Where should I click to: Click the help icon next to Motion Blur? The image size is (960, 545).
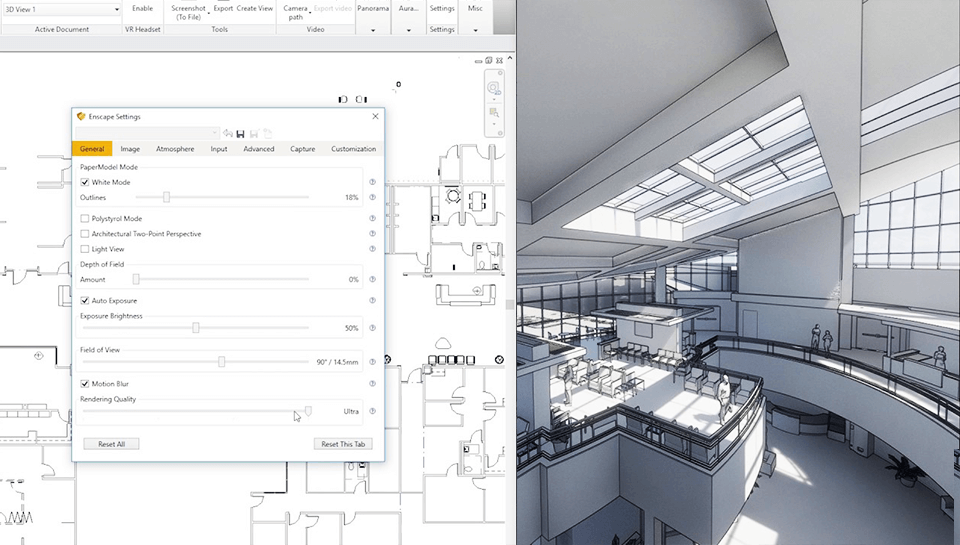click(372, 383)
